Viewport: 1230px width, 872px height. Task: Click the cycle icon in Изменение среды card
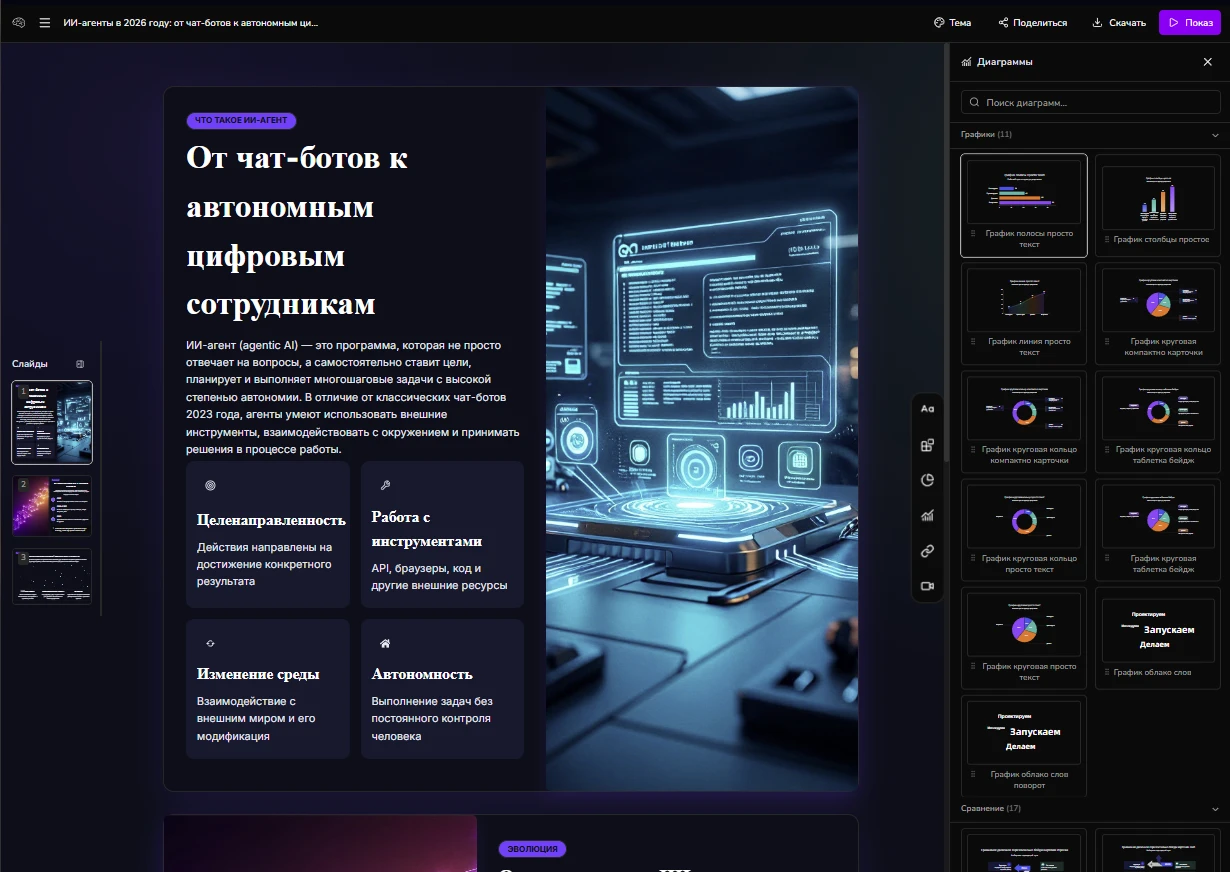(210, 643)
